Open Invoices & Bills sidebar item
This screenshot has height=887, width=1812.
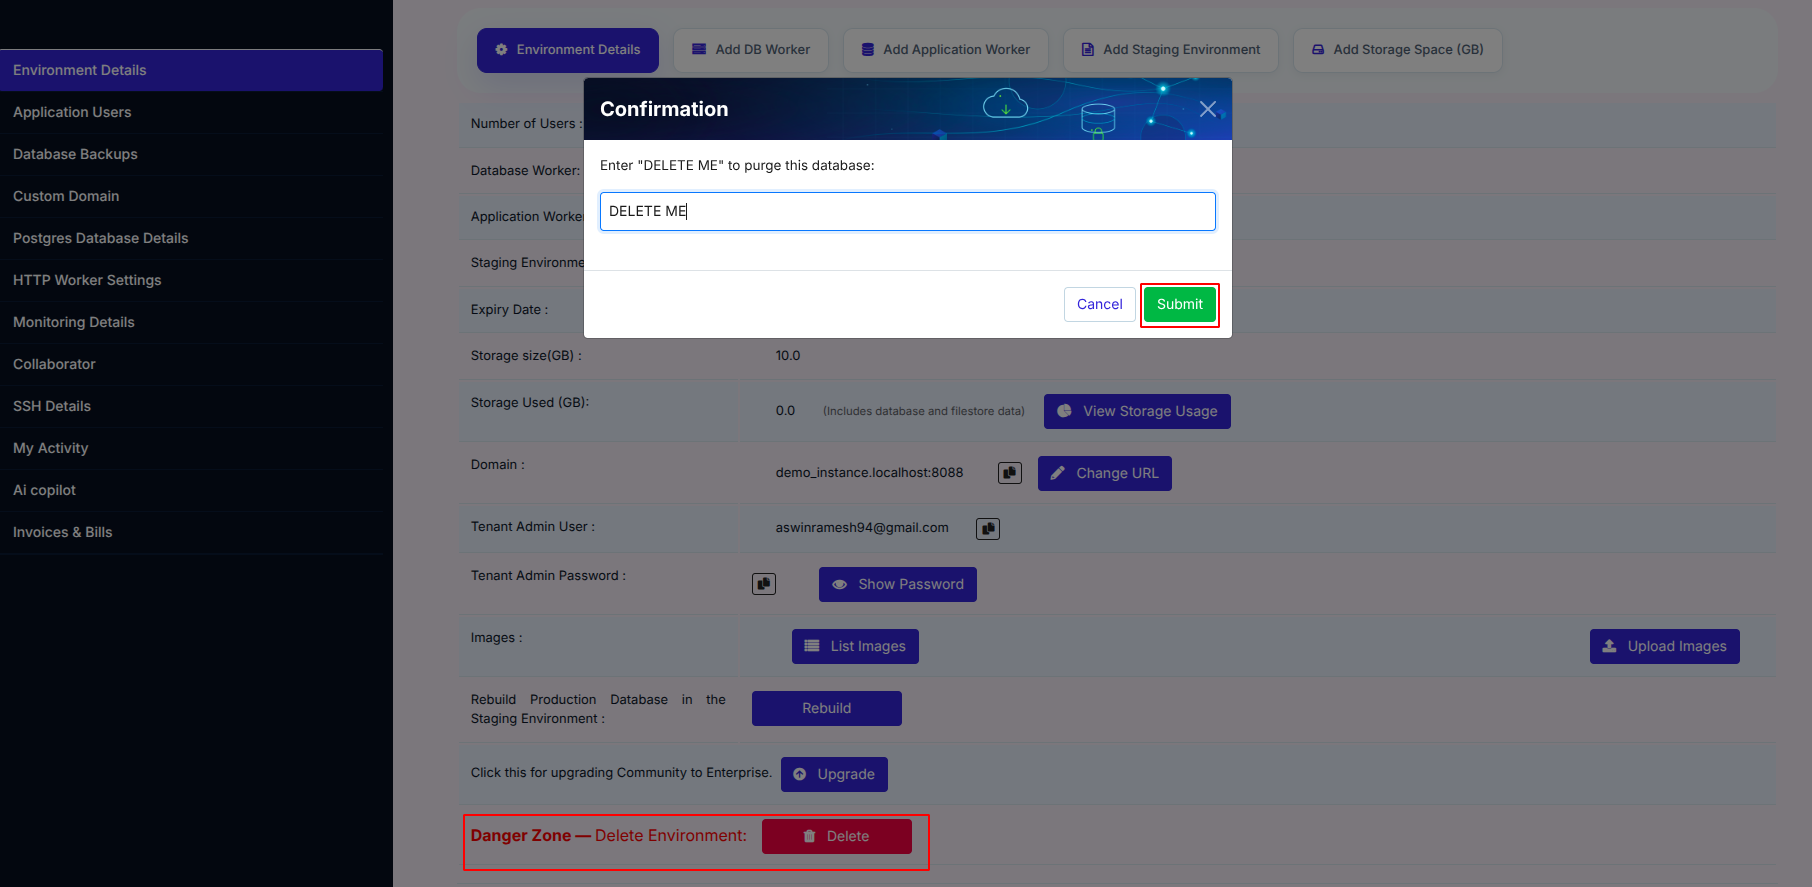(191, 532)
